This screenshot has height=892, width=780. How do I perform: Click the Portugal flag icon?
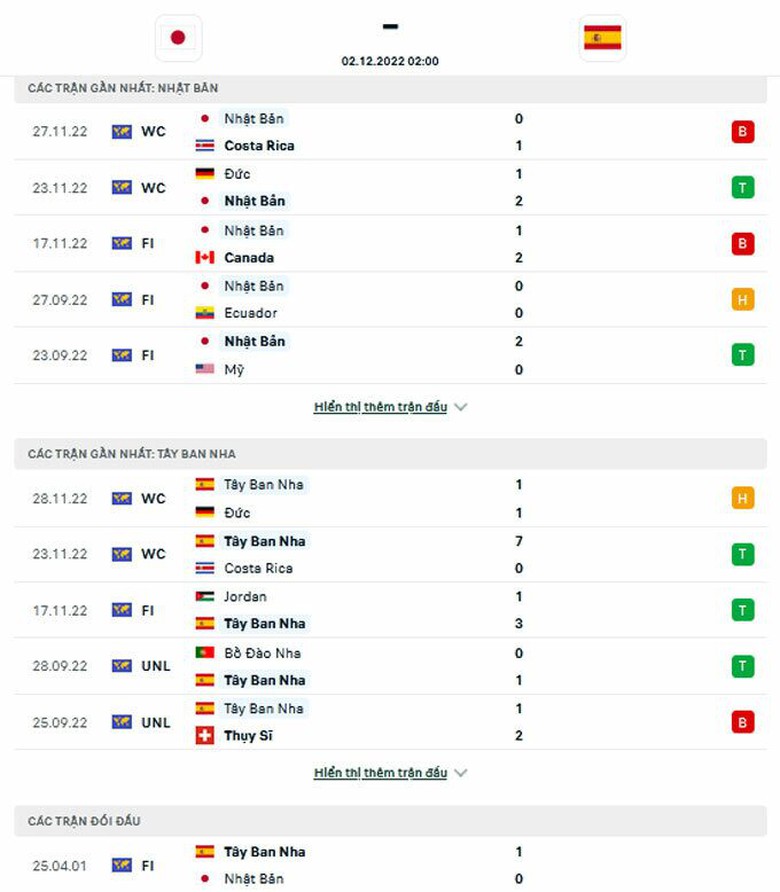click(x=205, y=653)
